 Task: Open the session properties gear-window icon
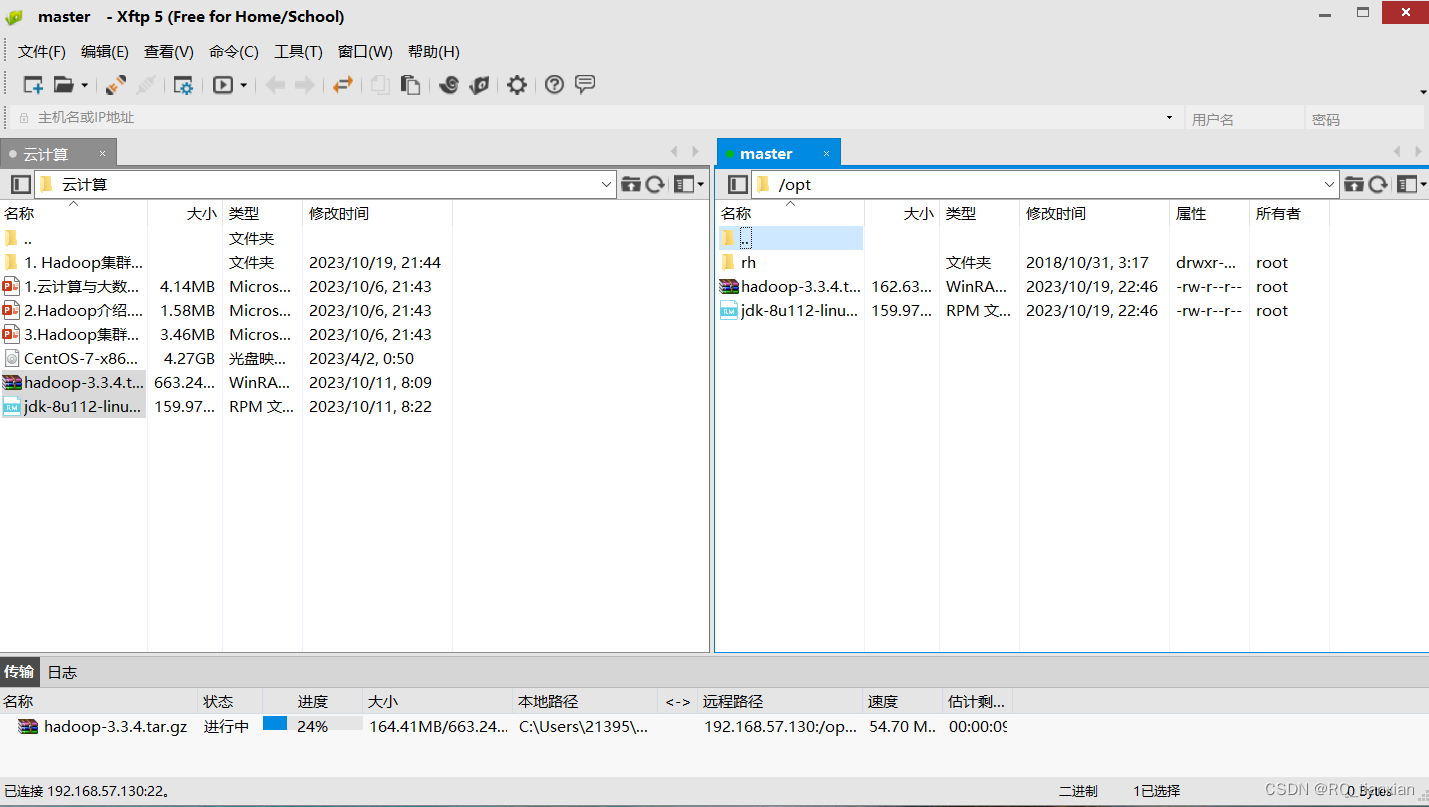click(x=183, y=85)
